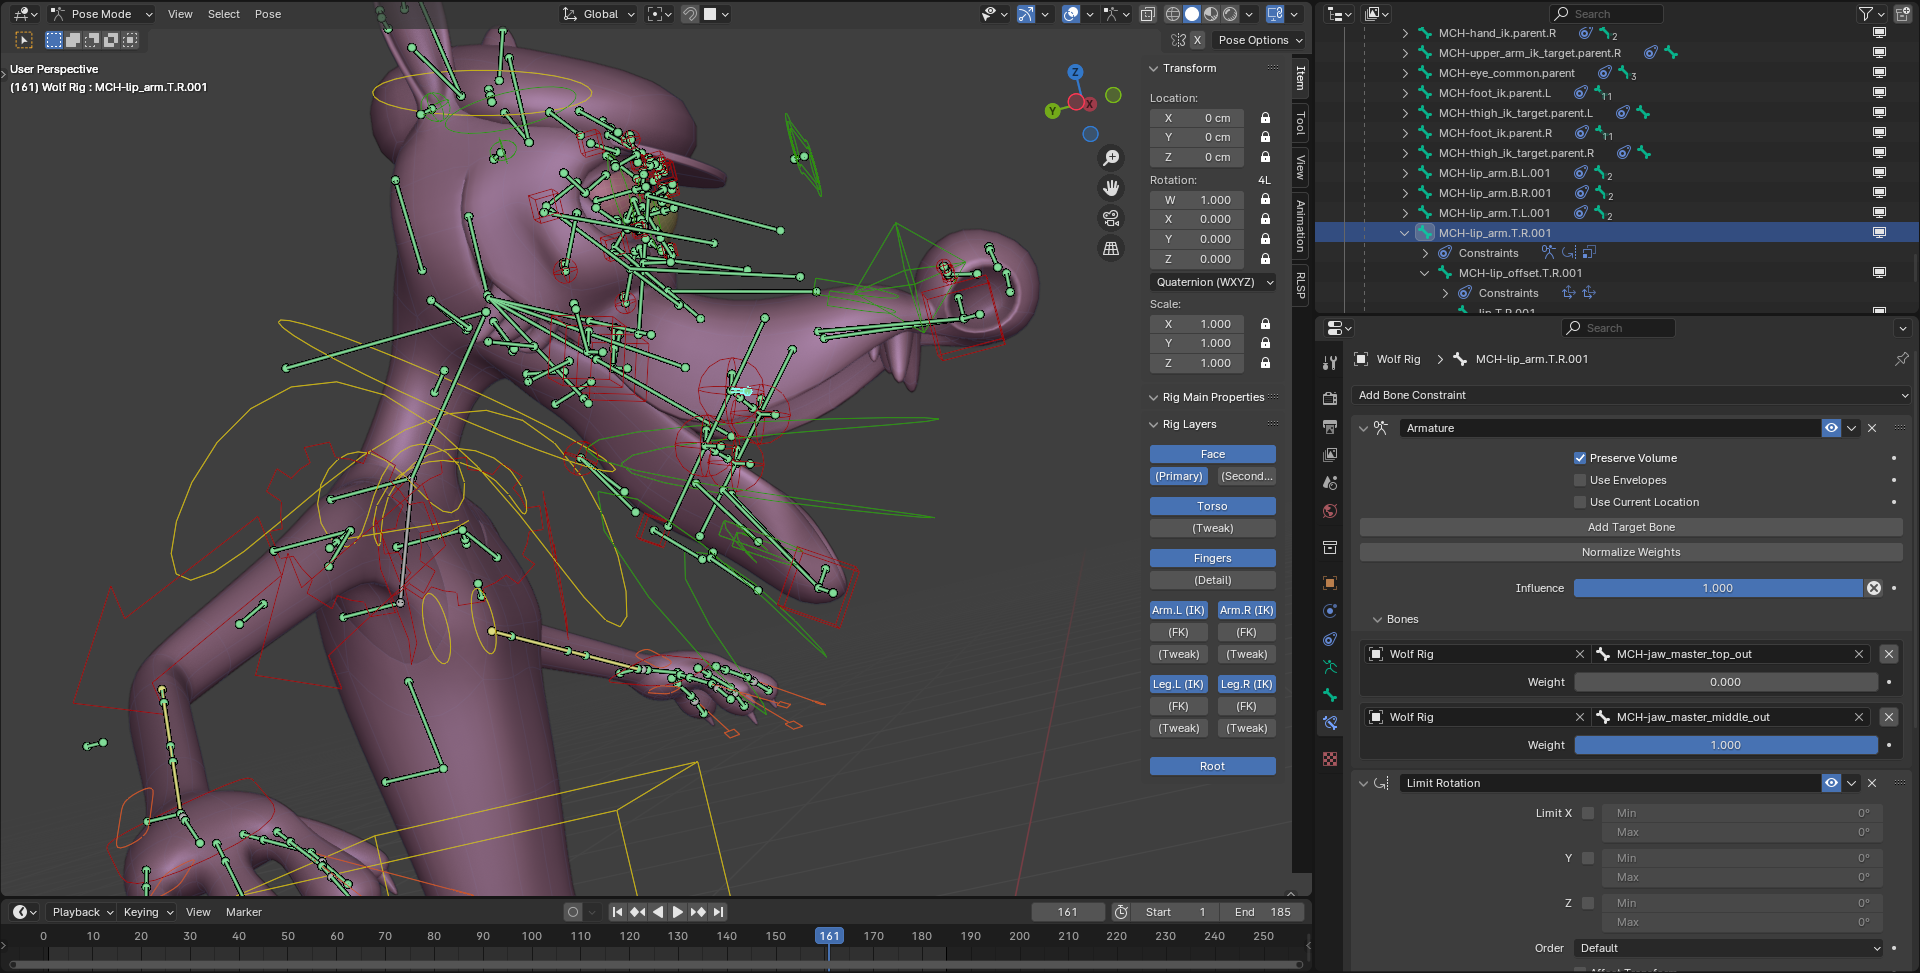Open the timeline Marker menu
The width and height of the screenshot is (1920, 973).
[x=244, y=912]
